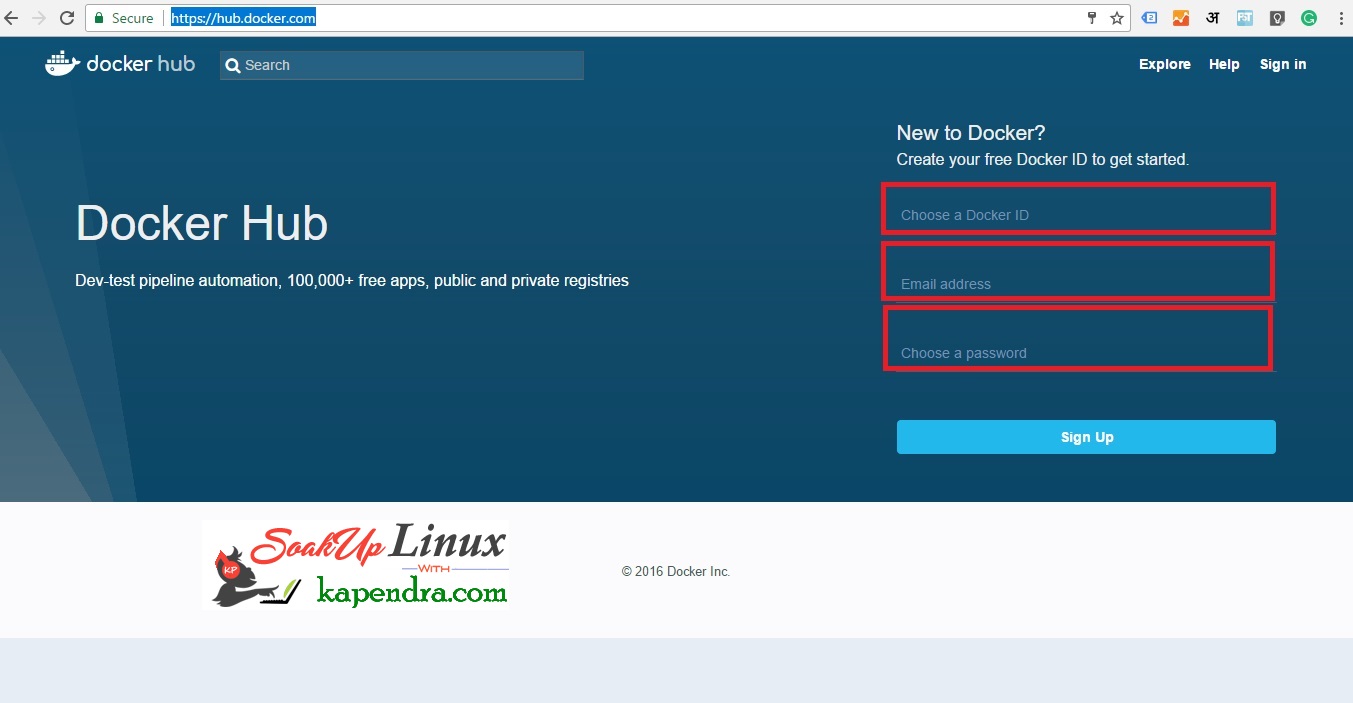
Task: Click the kapendra.com logo banner
Action: (x=355, y=565)
